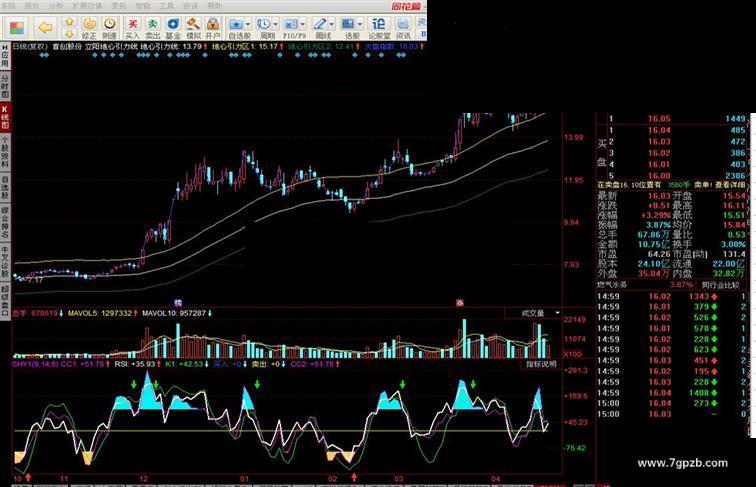
Task: Click the MAVOL5: 1297332 value
Action: click(x=99, y=313)
